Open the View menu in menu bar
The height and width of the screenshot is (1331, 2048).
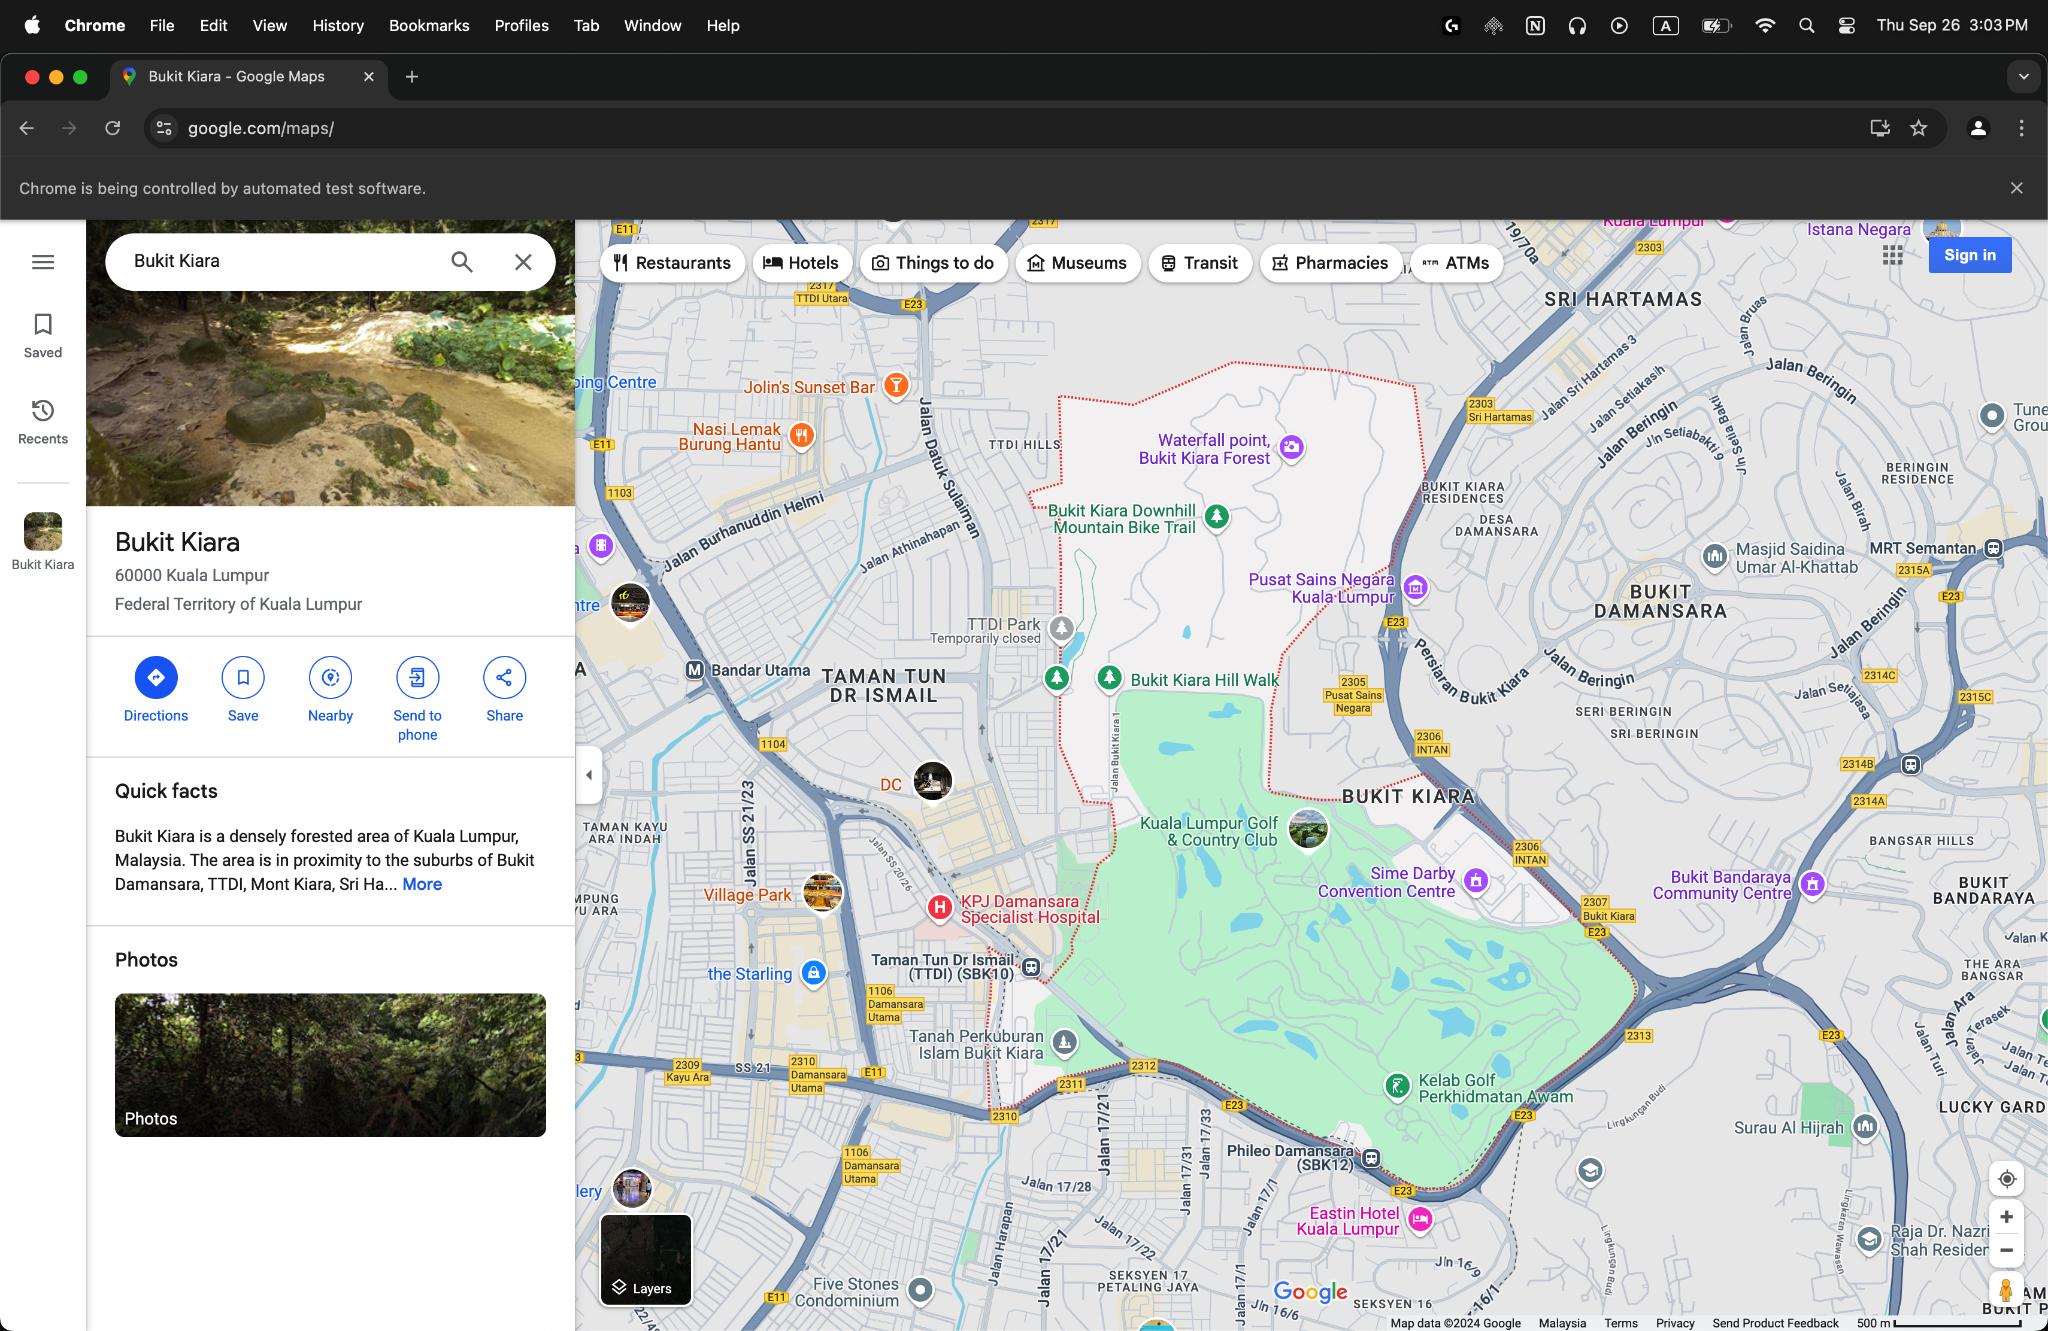click(x=269, y=25)
